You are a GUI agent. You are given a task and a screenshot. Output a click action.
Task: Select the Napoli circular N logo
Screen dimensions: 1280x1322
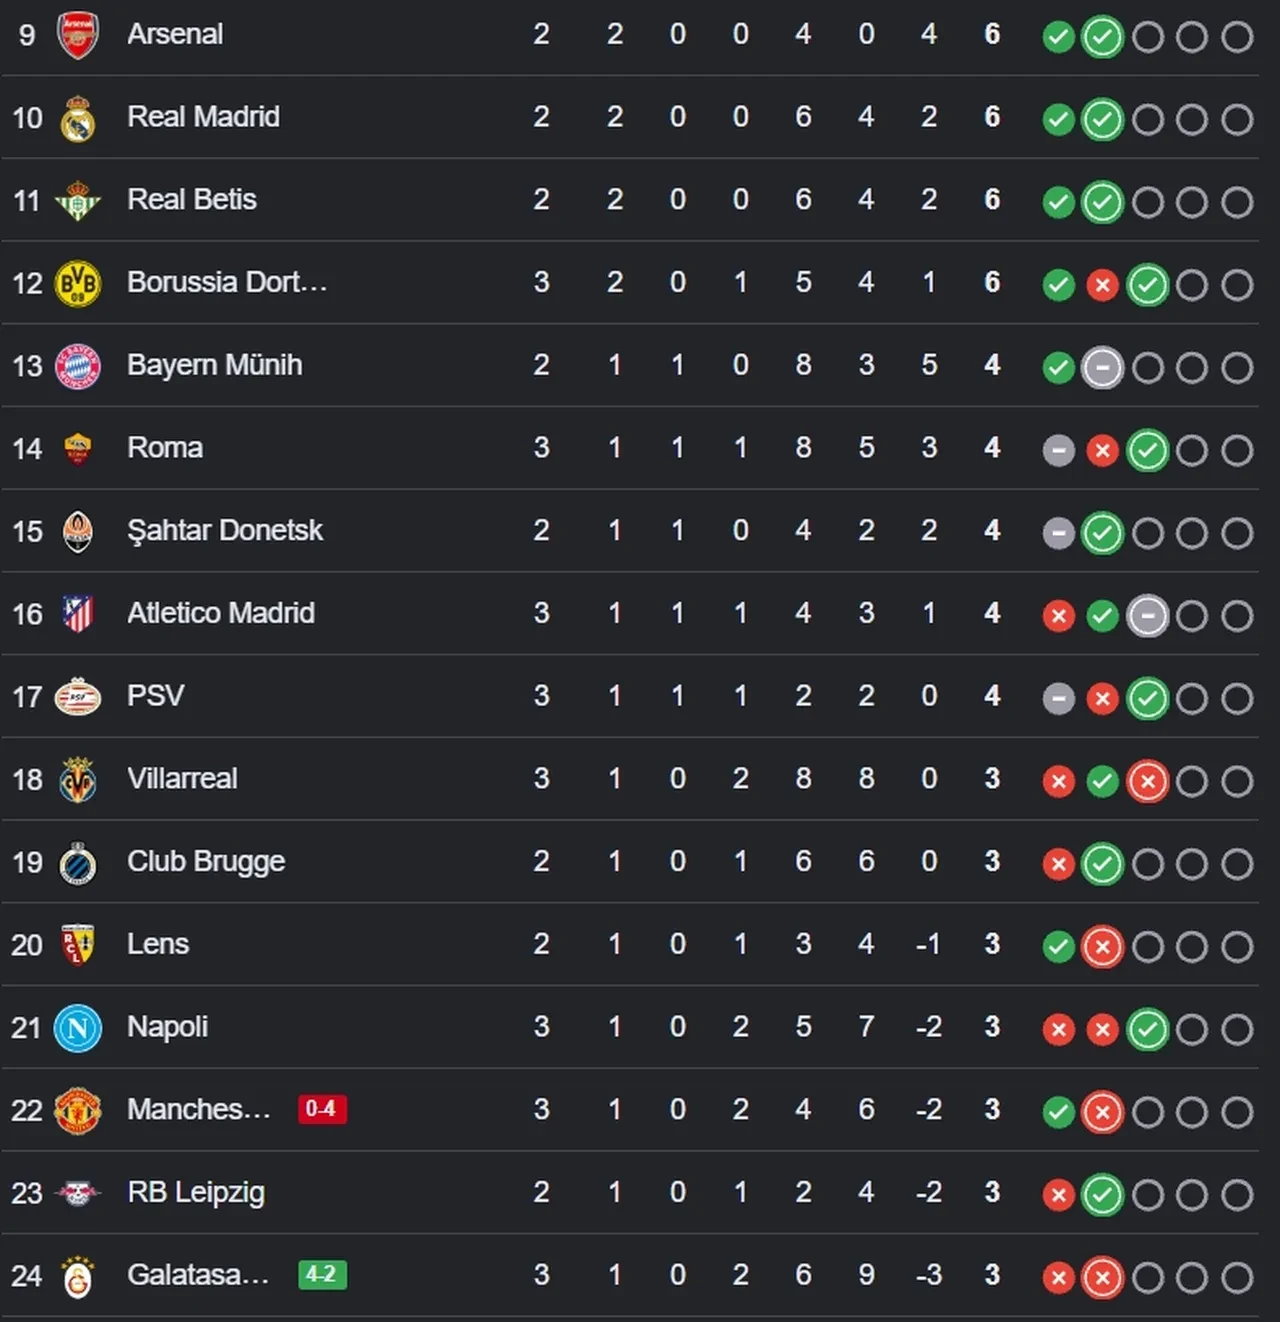pos(78,1029)
